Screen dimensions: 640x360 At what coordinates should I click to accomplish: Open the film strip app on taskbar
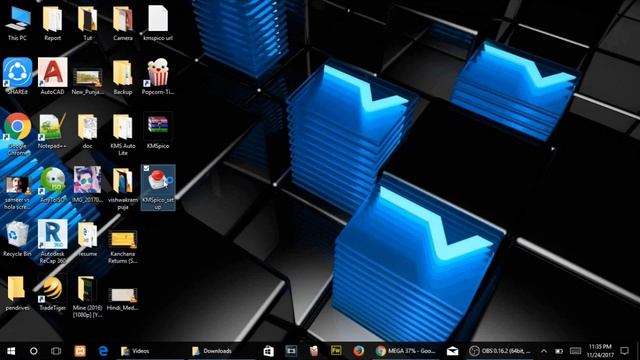click(x=291, y=351)
